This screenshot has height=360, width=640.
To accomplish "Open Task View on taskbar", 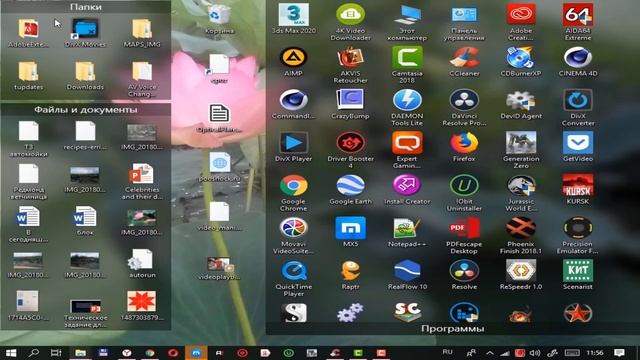I will [x=56, y=353].
